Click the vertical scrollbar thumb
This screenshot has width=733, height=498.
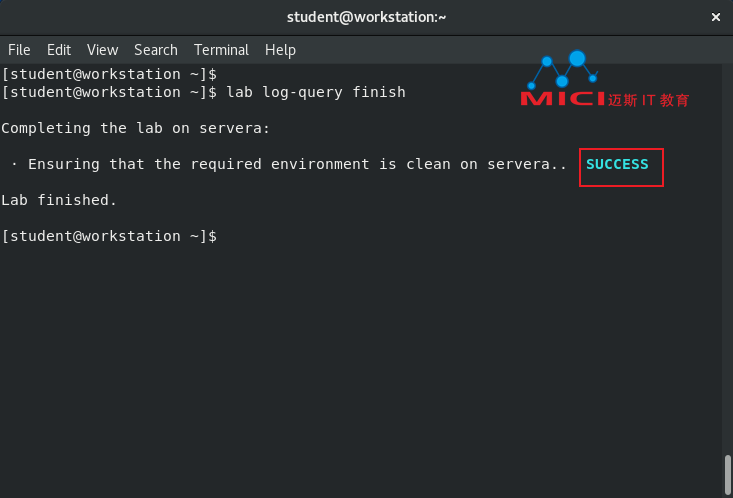click(x=727, y=475)
